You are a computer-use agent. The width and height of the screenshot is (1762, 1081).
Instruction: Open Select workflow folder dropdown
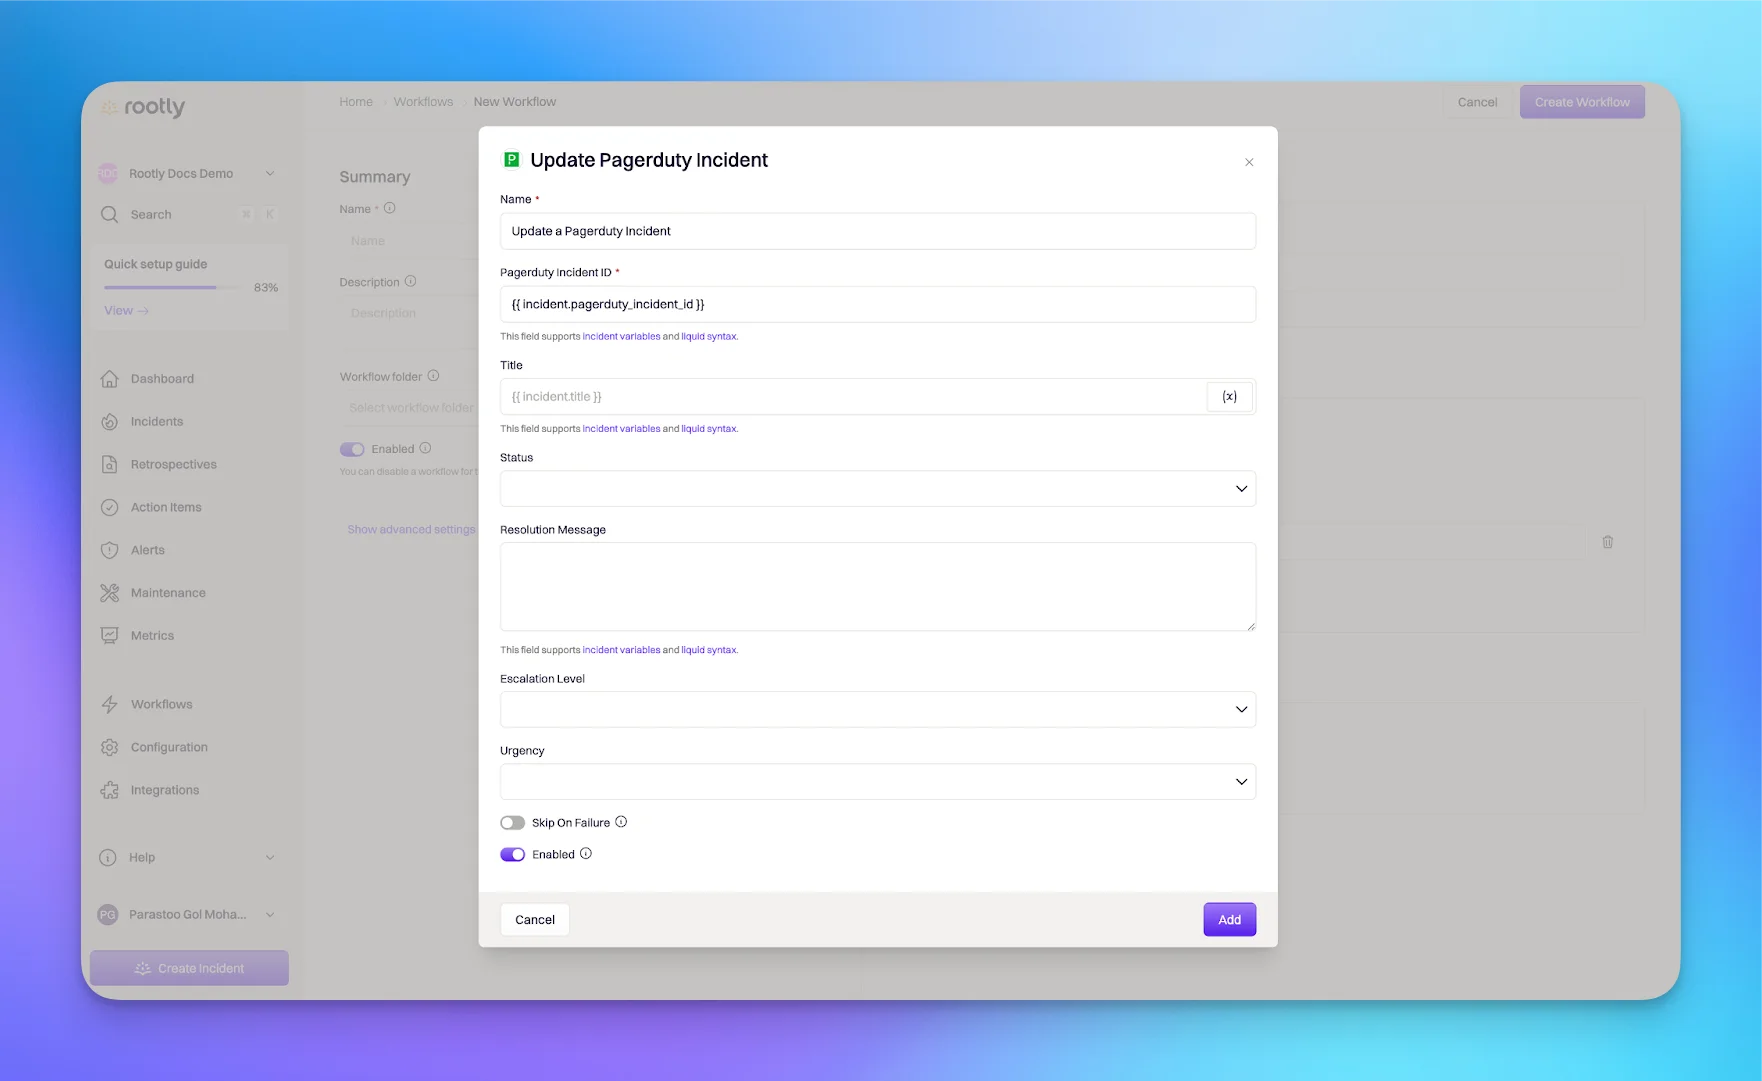click(x=409, y=408)
